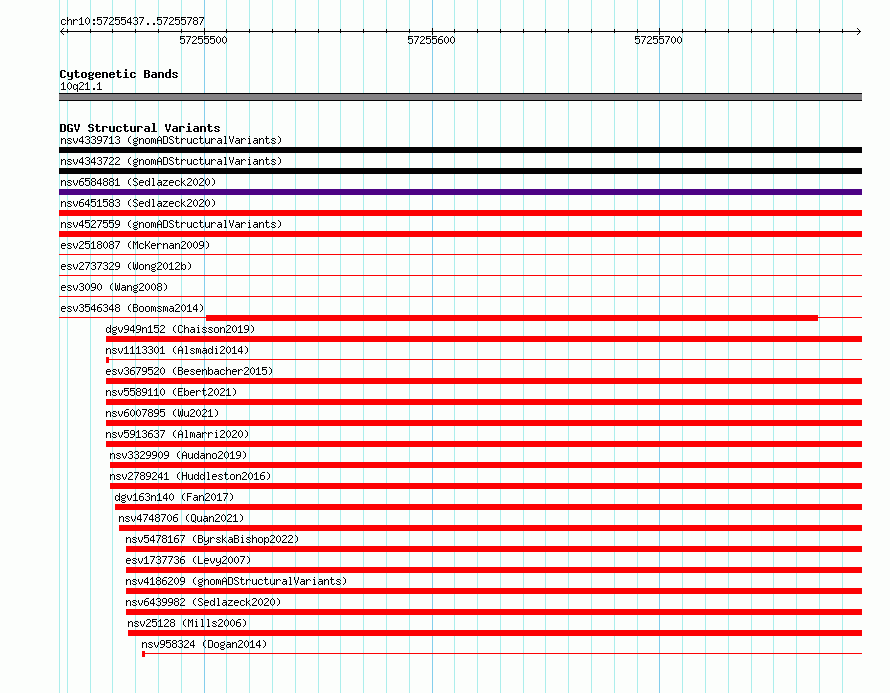Click the right arrow of the ruler
Viewport: 890px width, 693px height.
pyautogui.click(x=859, y=31)
